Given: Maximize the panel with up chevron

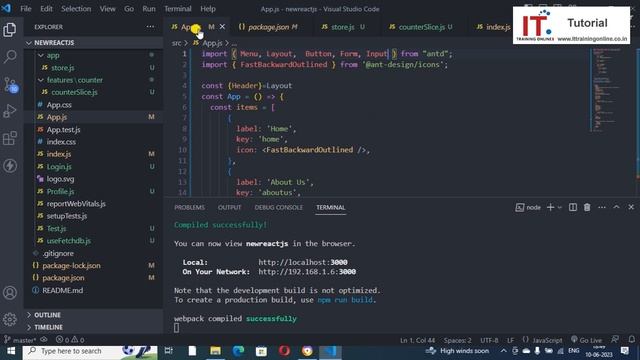Looking at the screenshot, I should [616, 207].
